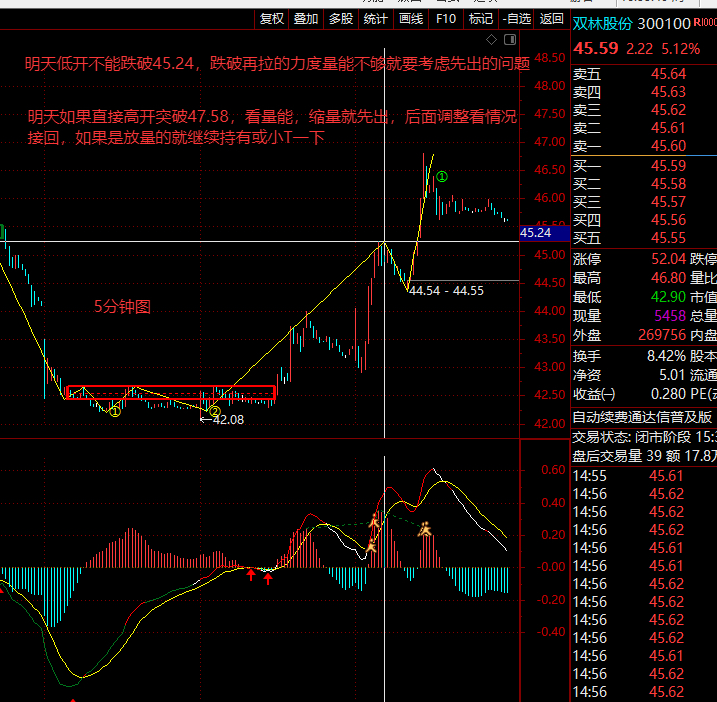Click the 现量 value 5458

tap(670, 316)
